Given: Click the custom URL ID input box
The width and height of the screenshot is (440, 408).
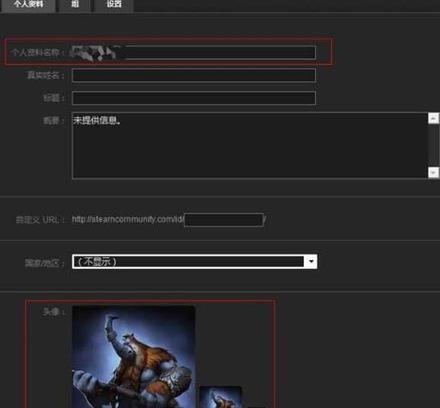Looking at the screenshot, I should click(224, 220).
